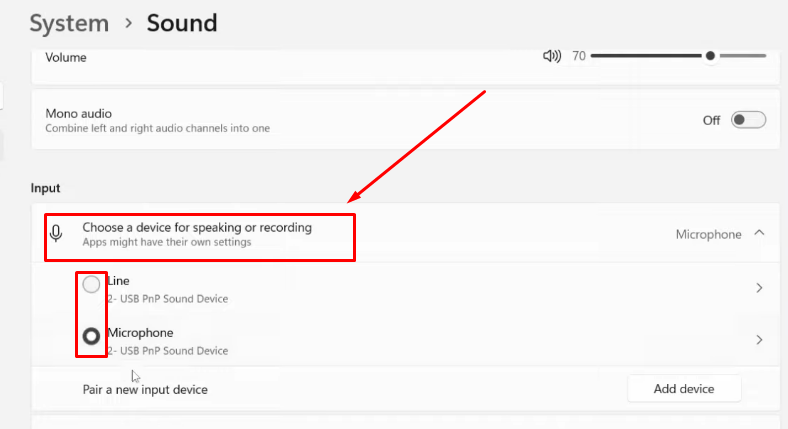Collapse the input device list chevron
The image size is (788, 429).
tap(759, 234)
